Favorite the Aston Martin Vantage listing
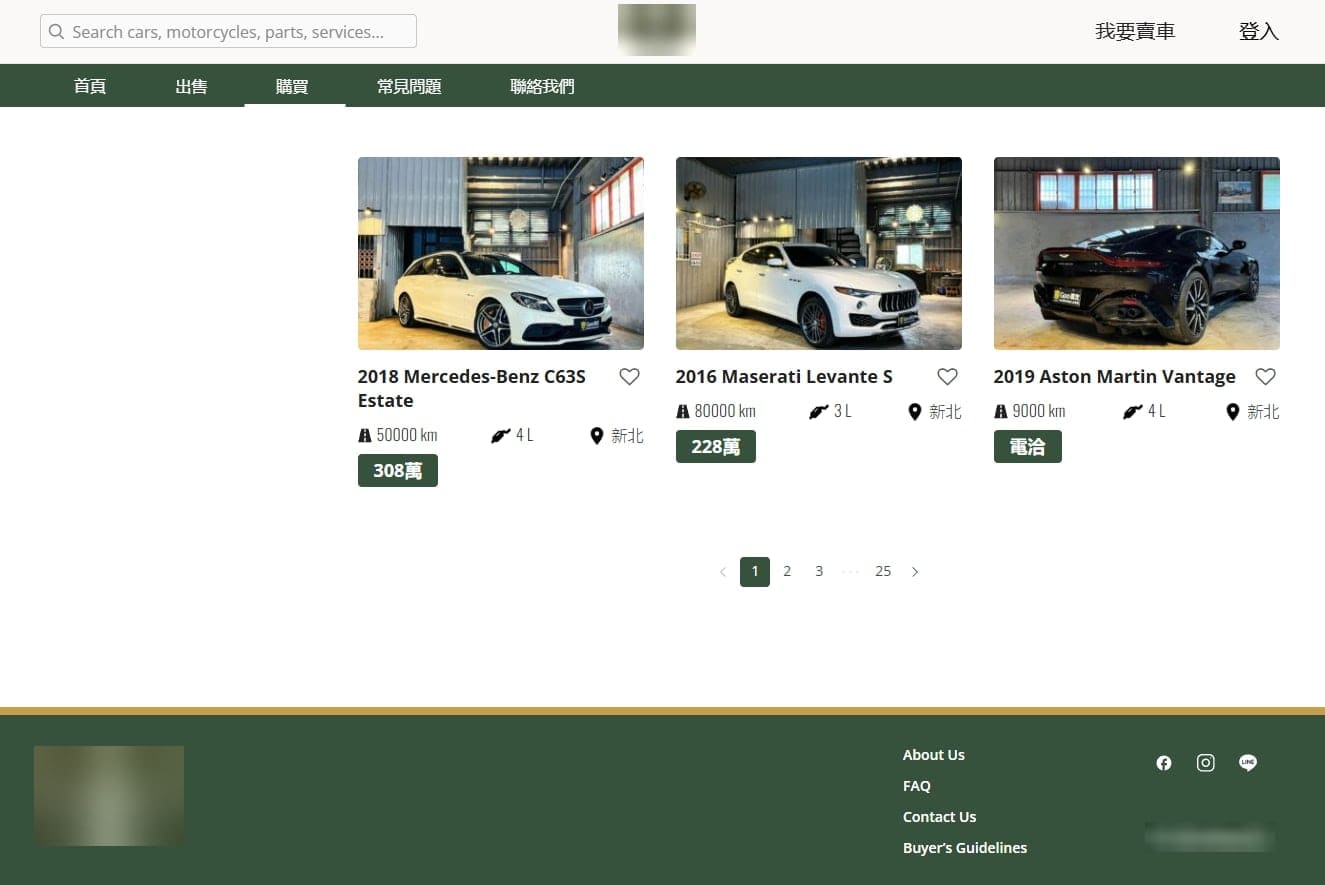 (1265, 377)
